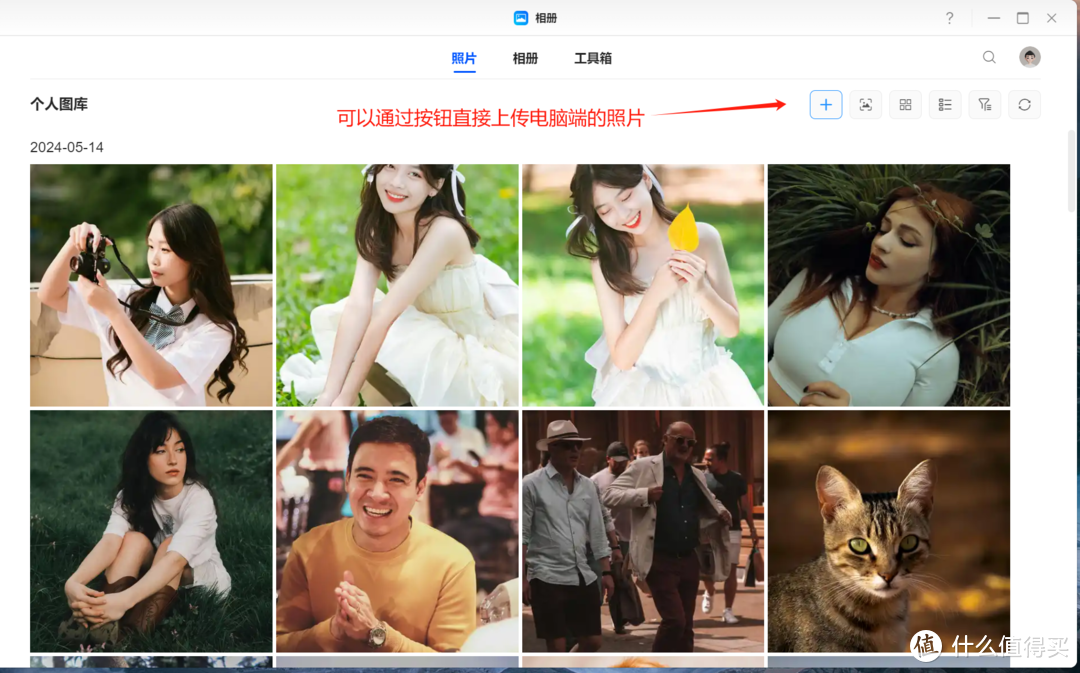
Task: Select the 照片 tab
Action: point(464,58)
